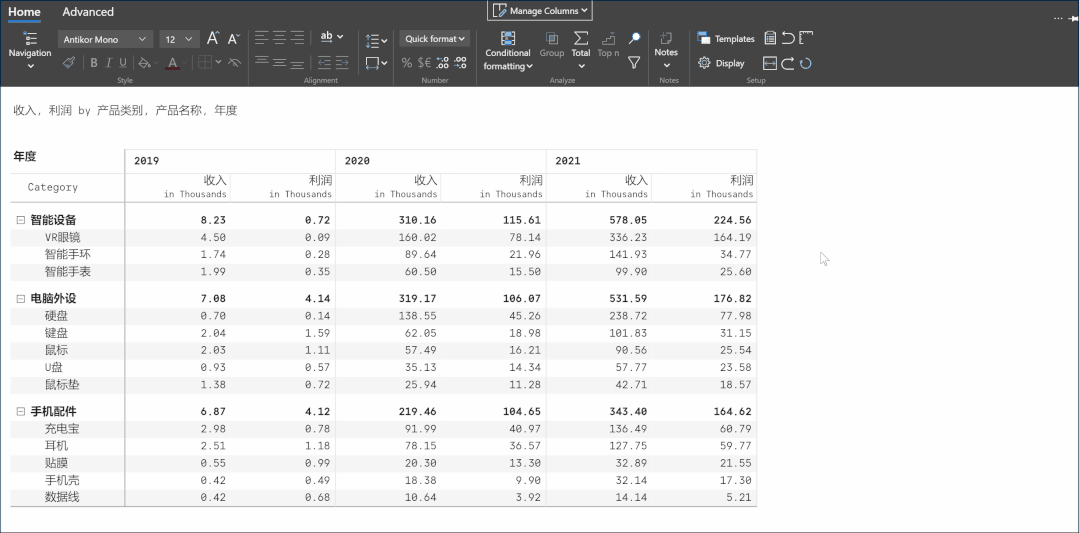The width and height of the screenshot is (1079, 533).
Task: Apply currency $€ number format
Action: coord(425,63)
